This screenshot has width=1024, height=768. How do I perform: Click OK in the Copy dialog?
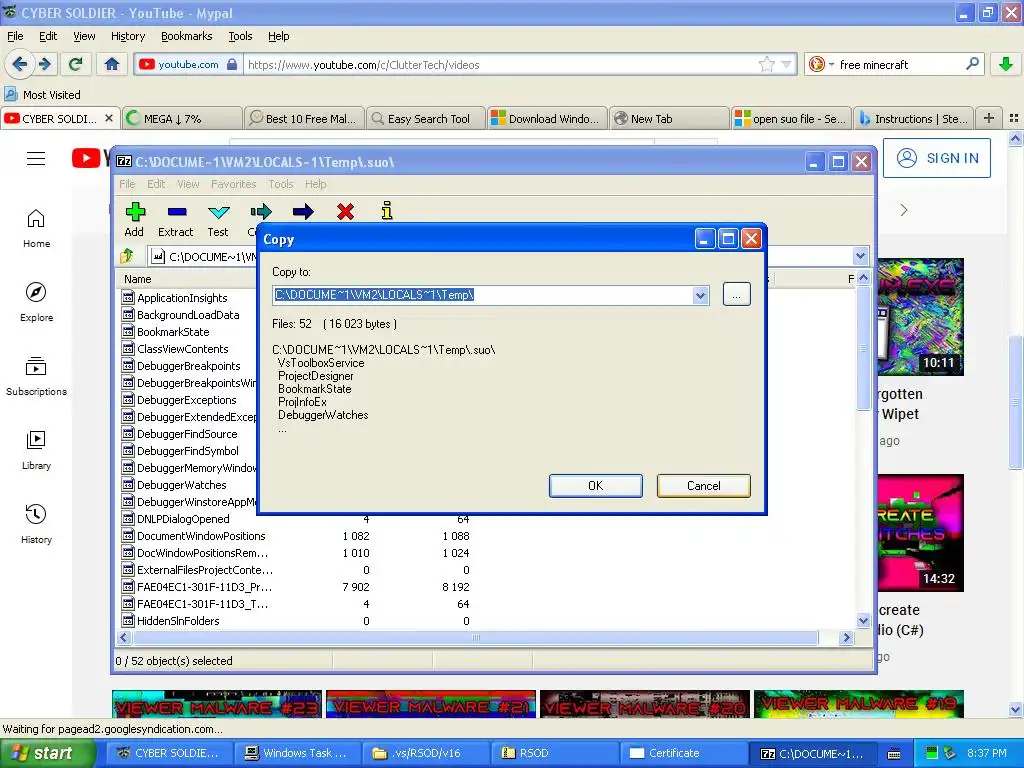pyautogui.click(x=596, y=486)
